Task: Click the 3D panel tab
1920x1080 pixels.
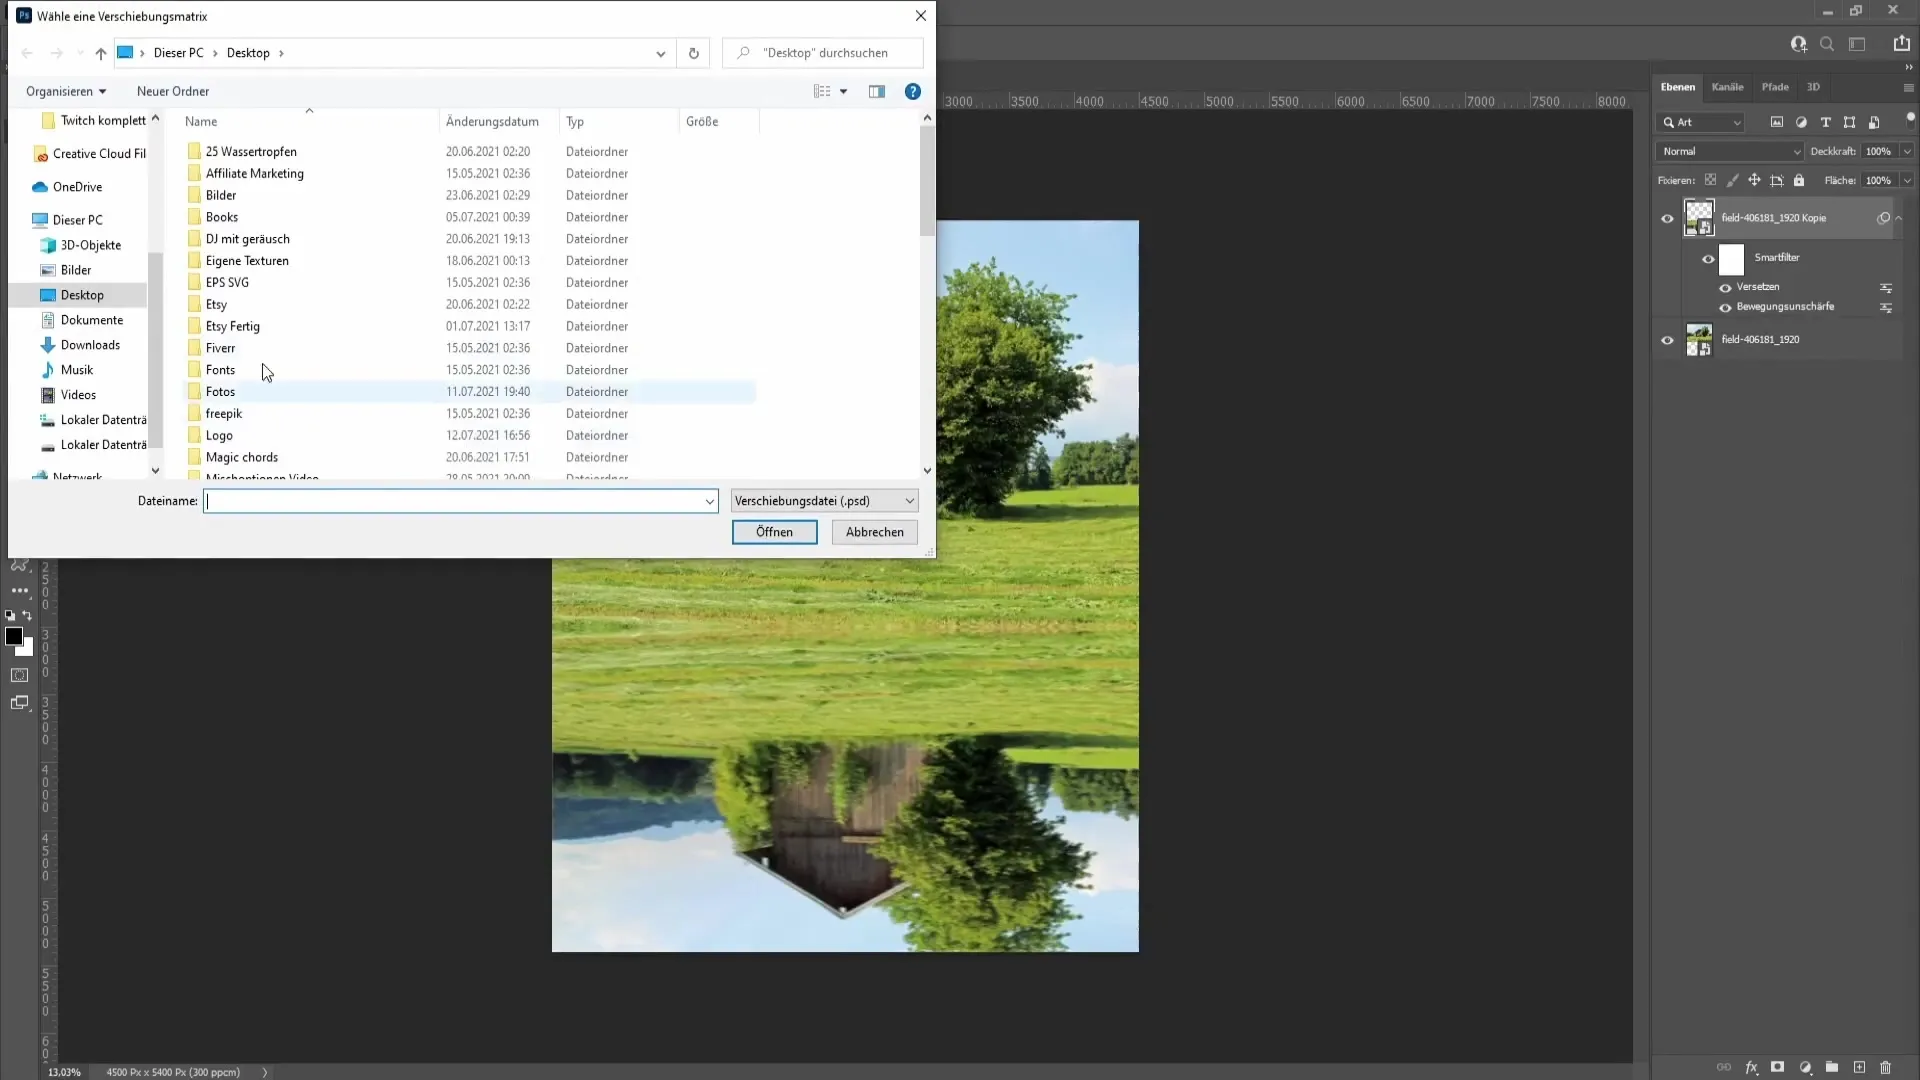Action: point(1813,86)
